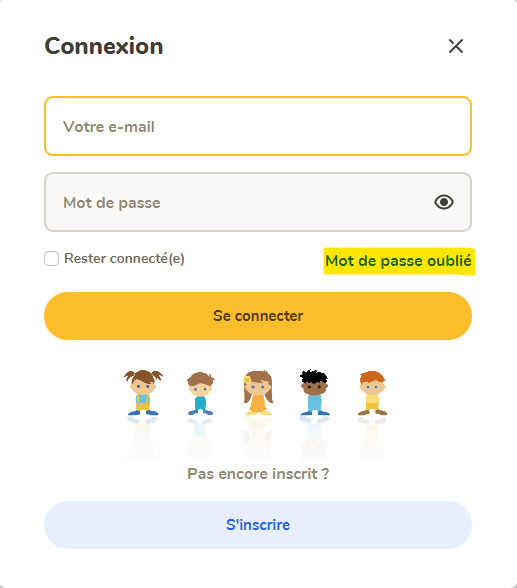
Task: Select the boy with black curly hair
Action: (314, 392)
